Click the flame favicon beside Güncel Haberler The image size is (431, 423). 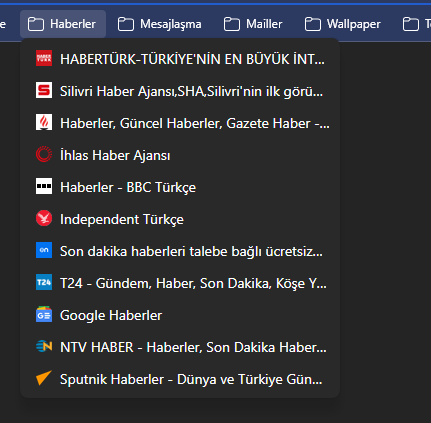coord(44,122)
